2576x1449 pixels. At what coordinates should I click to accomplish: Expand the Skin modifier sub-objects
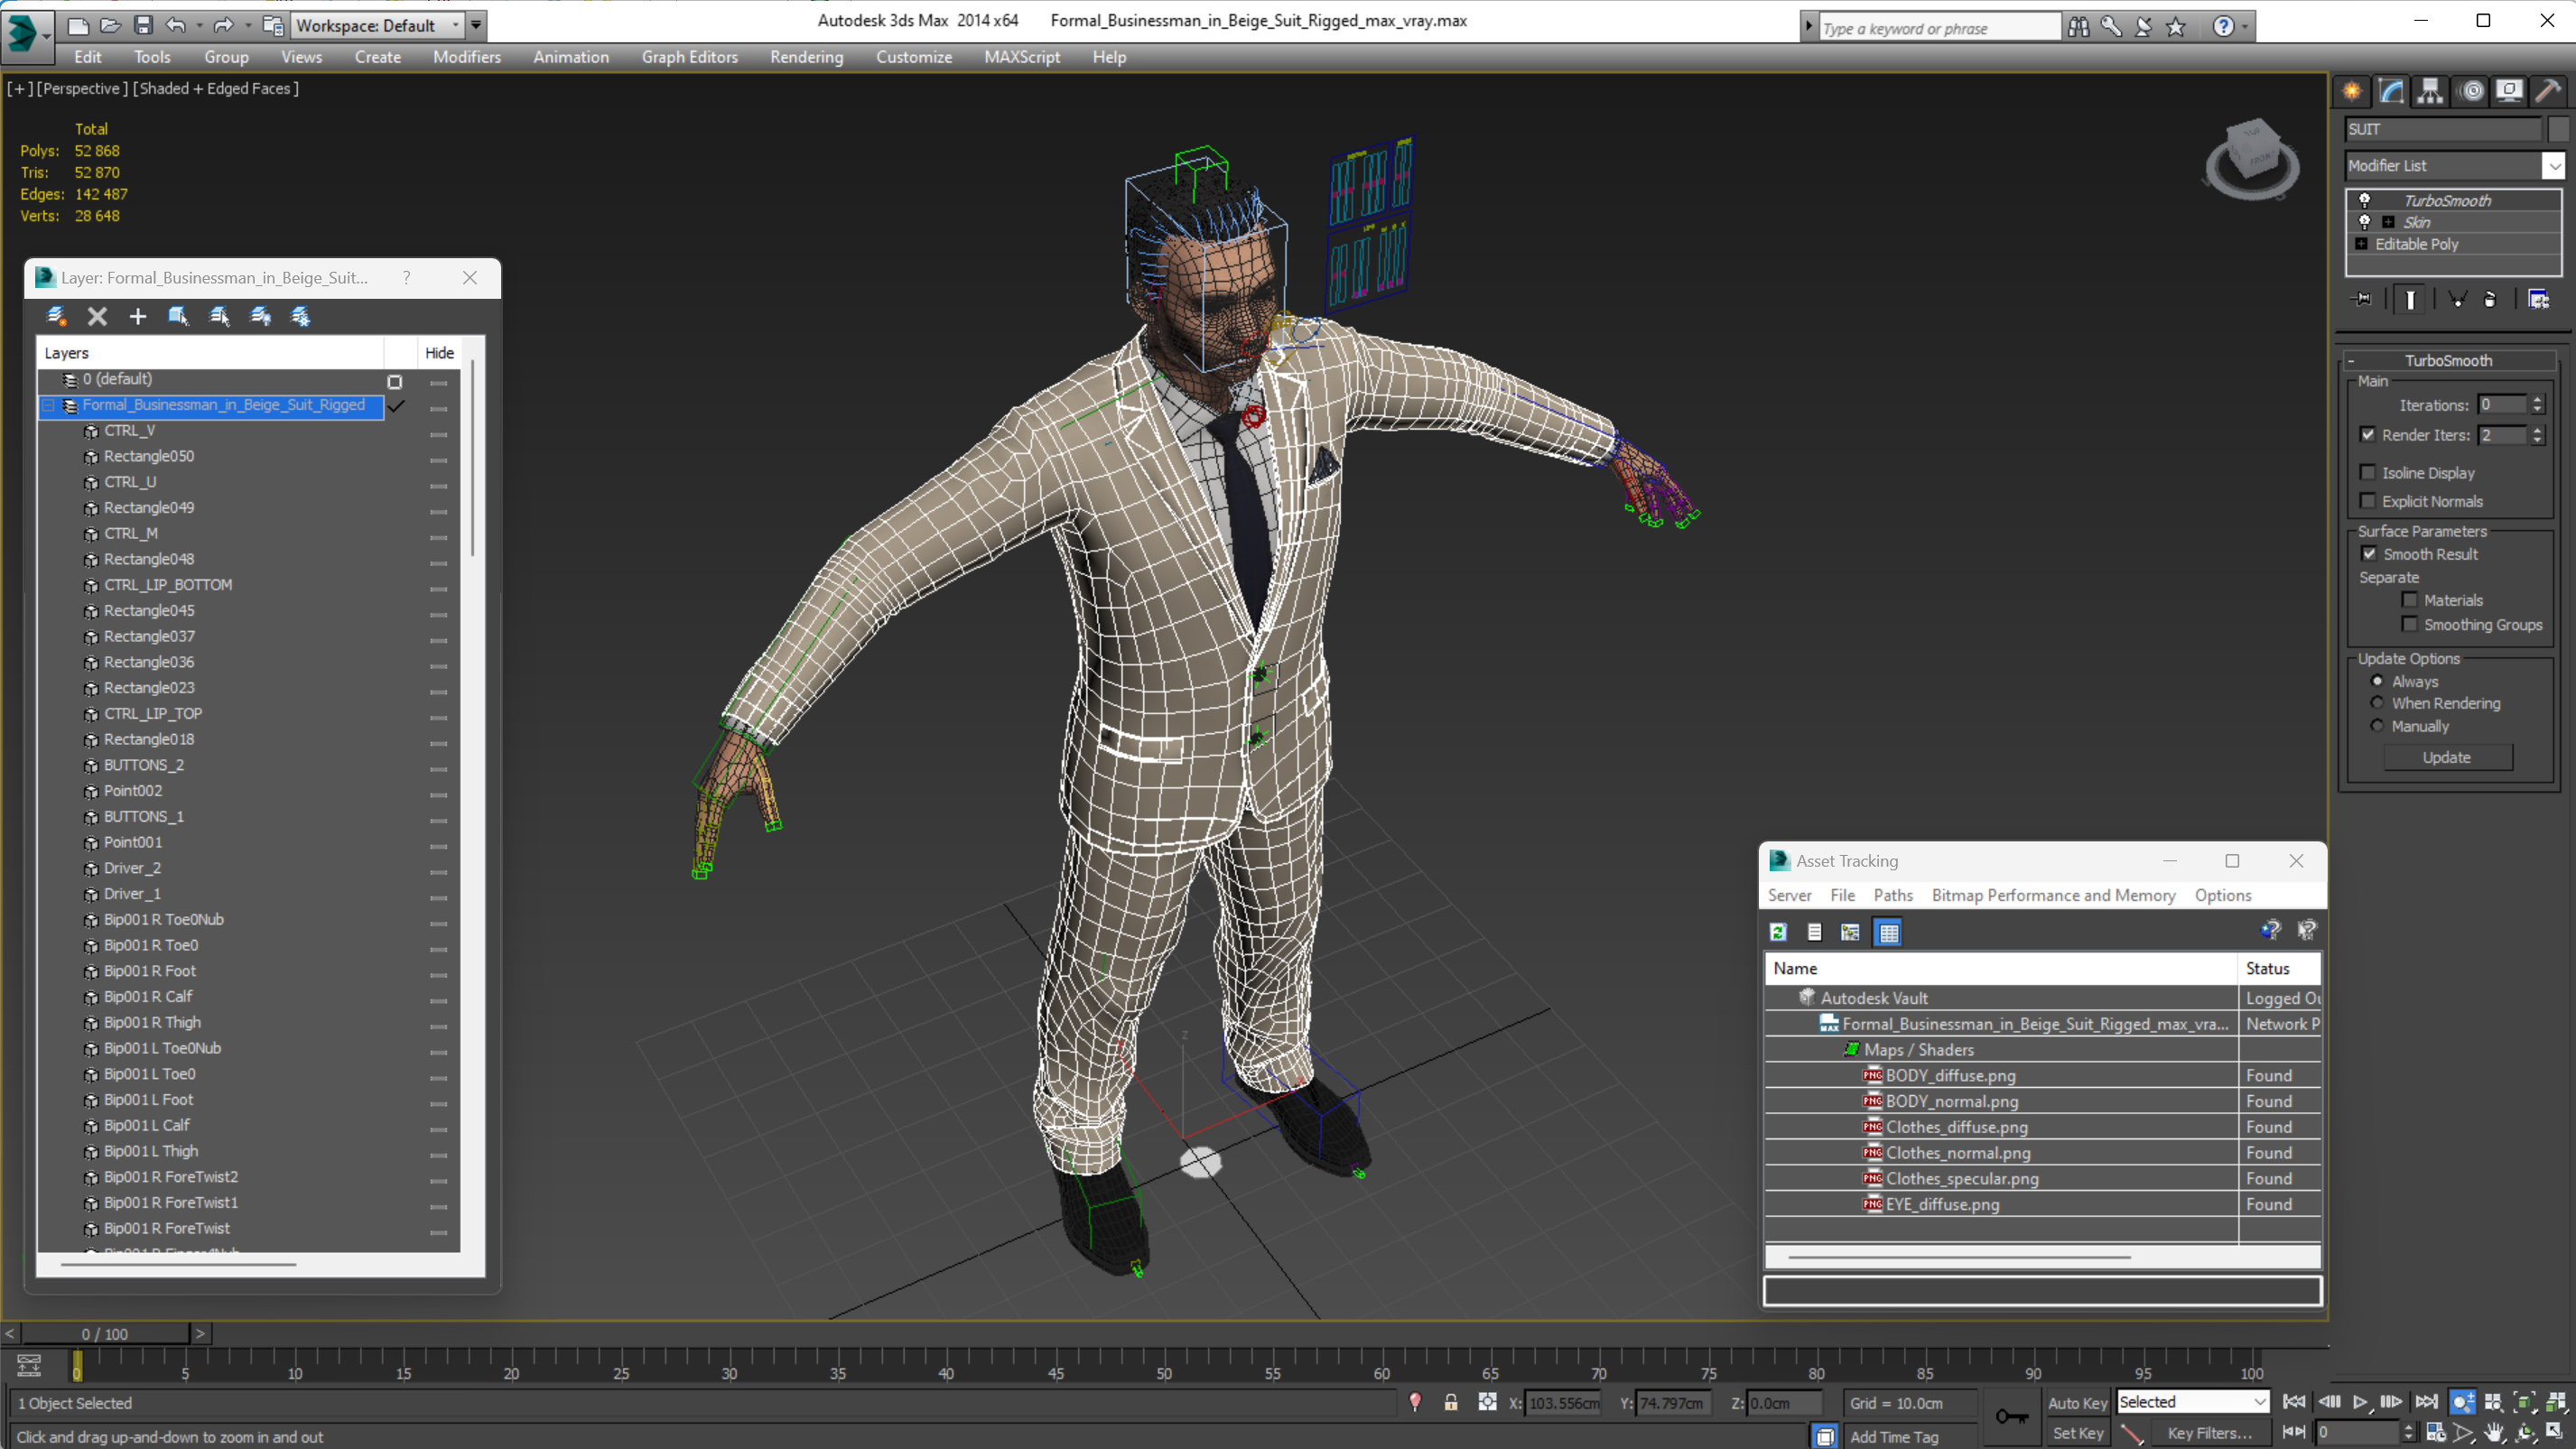coord(2388,222)
